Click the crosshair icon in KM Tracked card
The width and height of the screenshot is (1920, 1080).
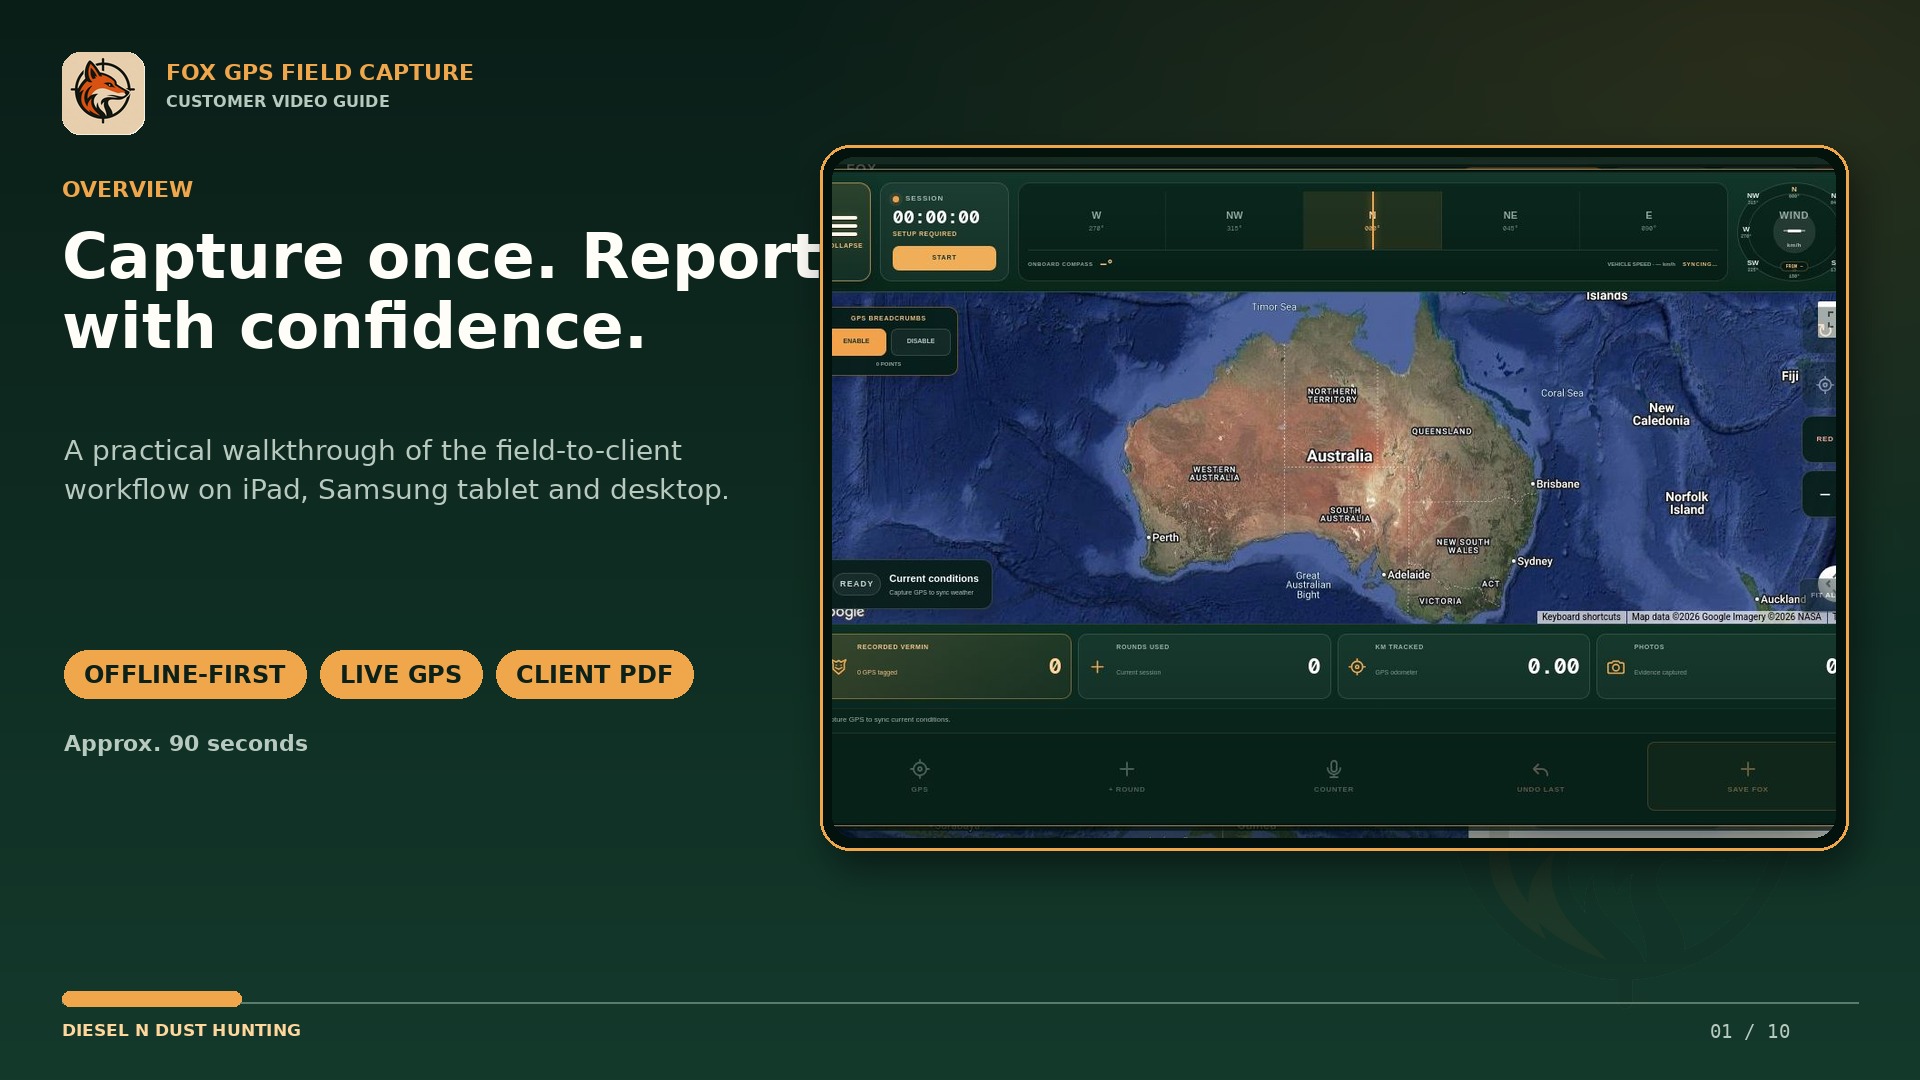click(1357, 667)
